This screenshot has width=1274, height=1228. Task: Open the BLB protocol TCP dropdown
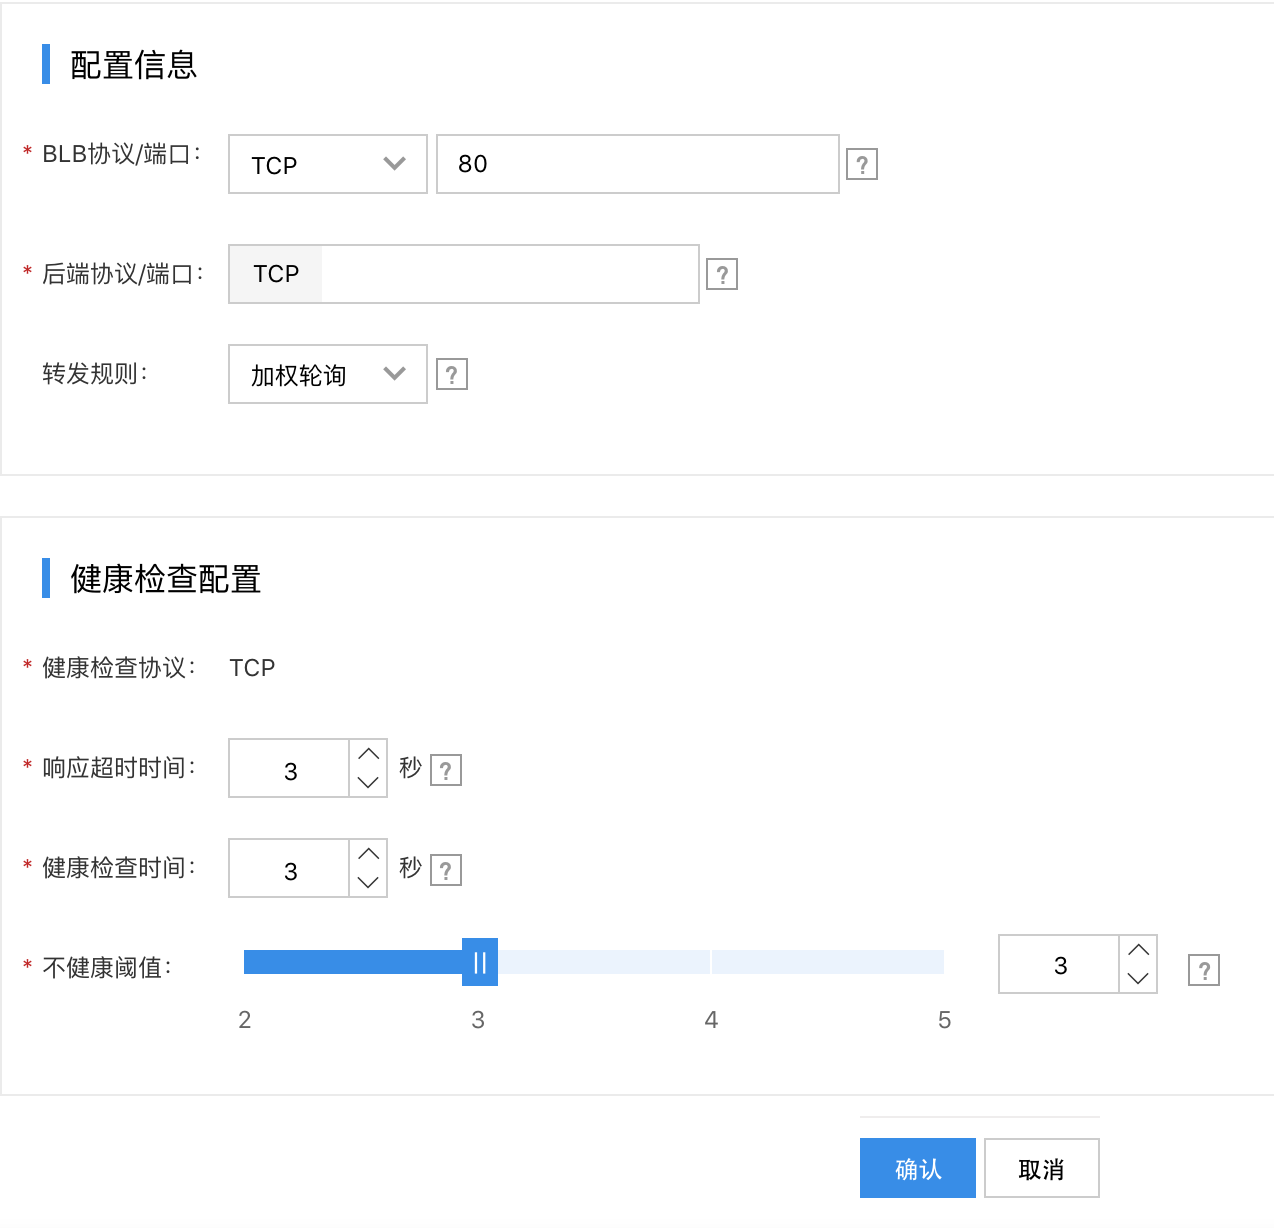(x=327, y=164)
